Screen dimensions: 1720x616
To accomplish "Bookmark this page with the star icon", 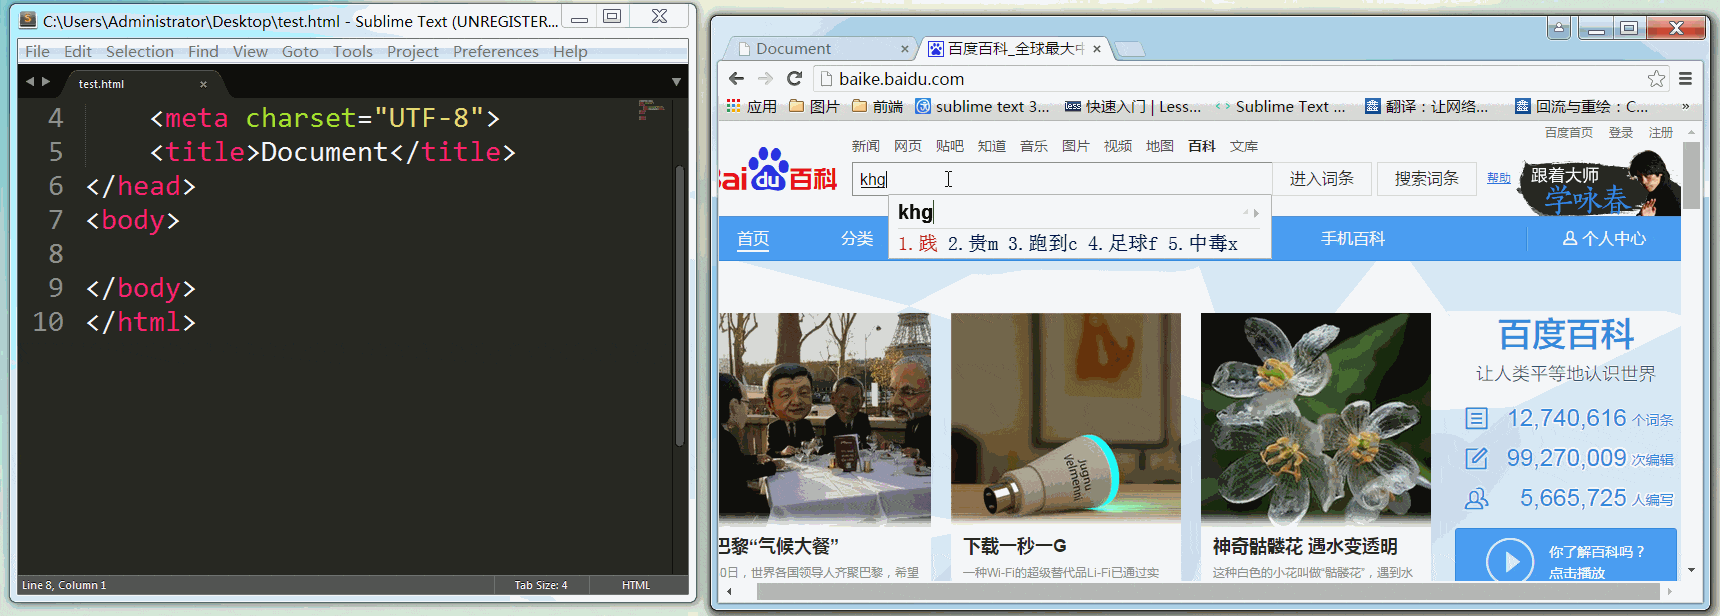I will pyautogui.click(x=1656, y=78).
